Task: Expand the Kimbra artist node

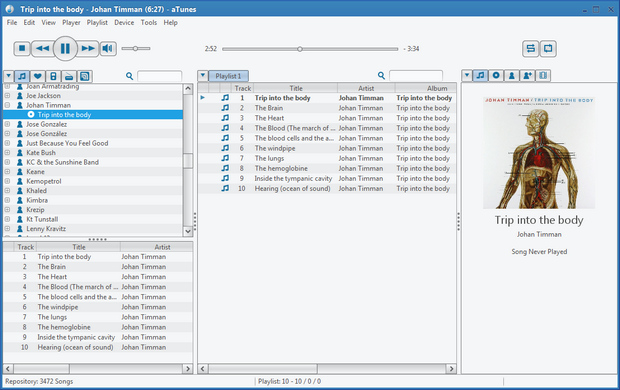Action: (x=7, y=200)
